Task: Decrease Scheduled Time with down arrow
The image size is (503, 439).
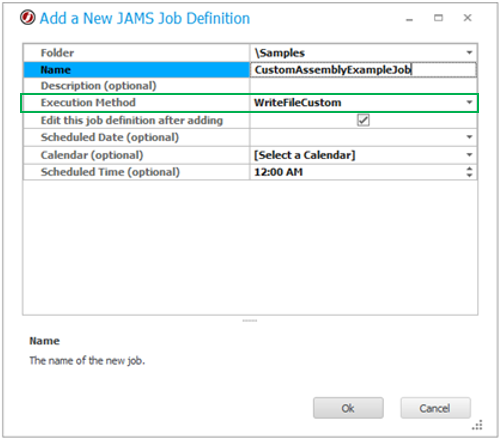Action: (469, 175)
